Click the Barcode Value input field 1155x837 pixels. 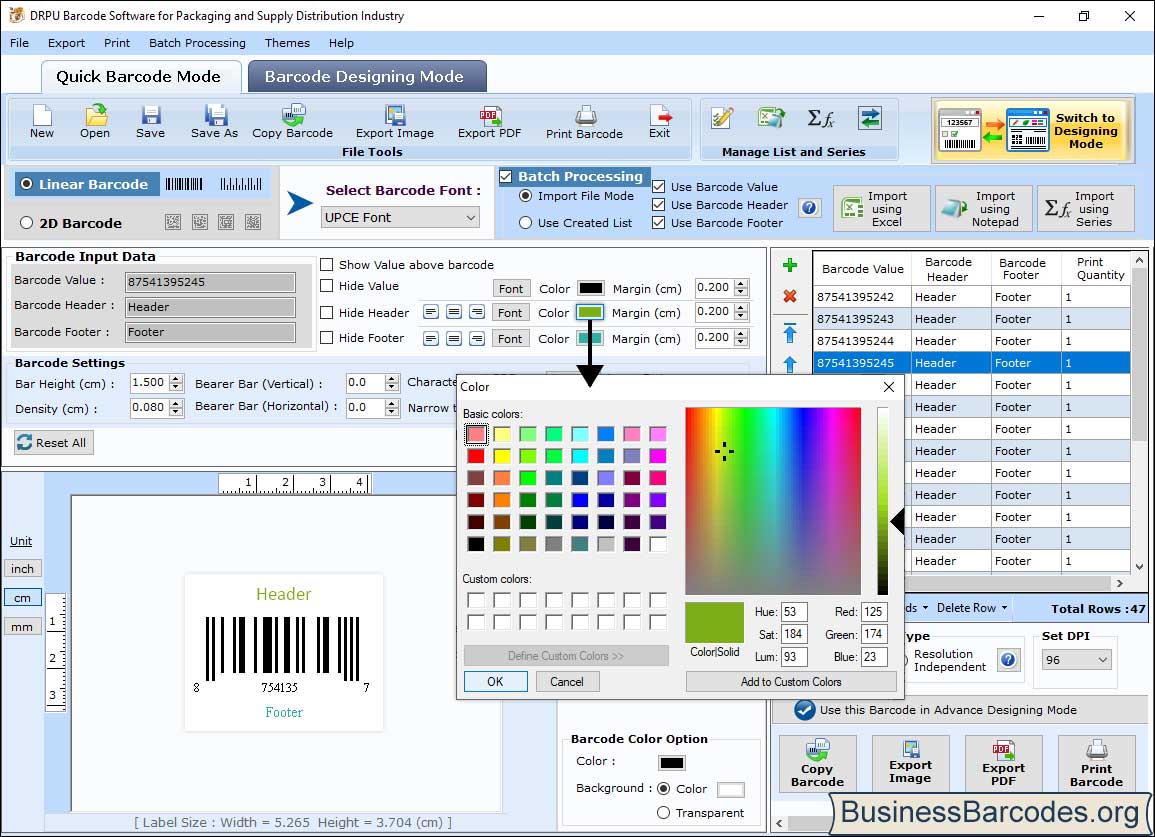click(210, 281)
